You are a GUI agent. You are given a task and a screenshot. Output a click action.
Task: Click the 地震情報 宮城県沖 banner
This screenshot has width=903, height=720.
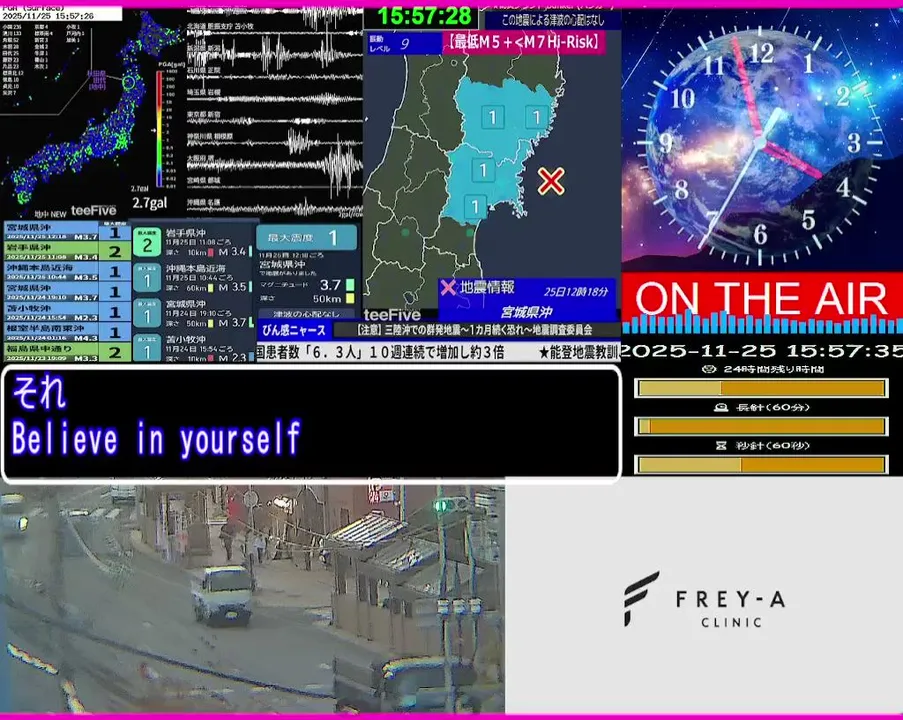pyautogui.click(x=527, y=300)
